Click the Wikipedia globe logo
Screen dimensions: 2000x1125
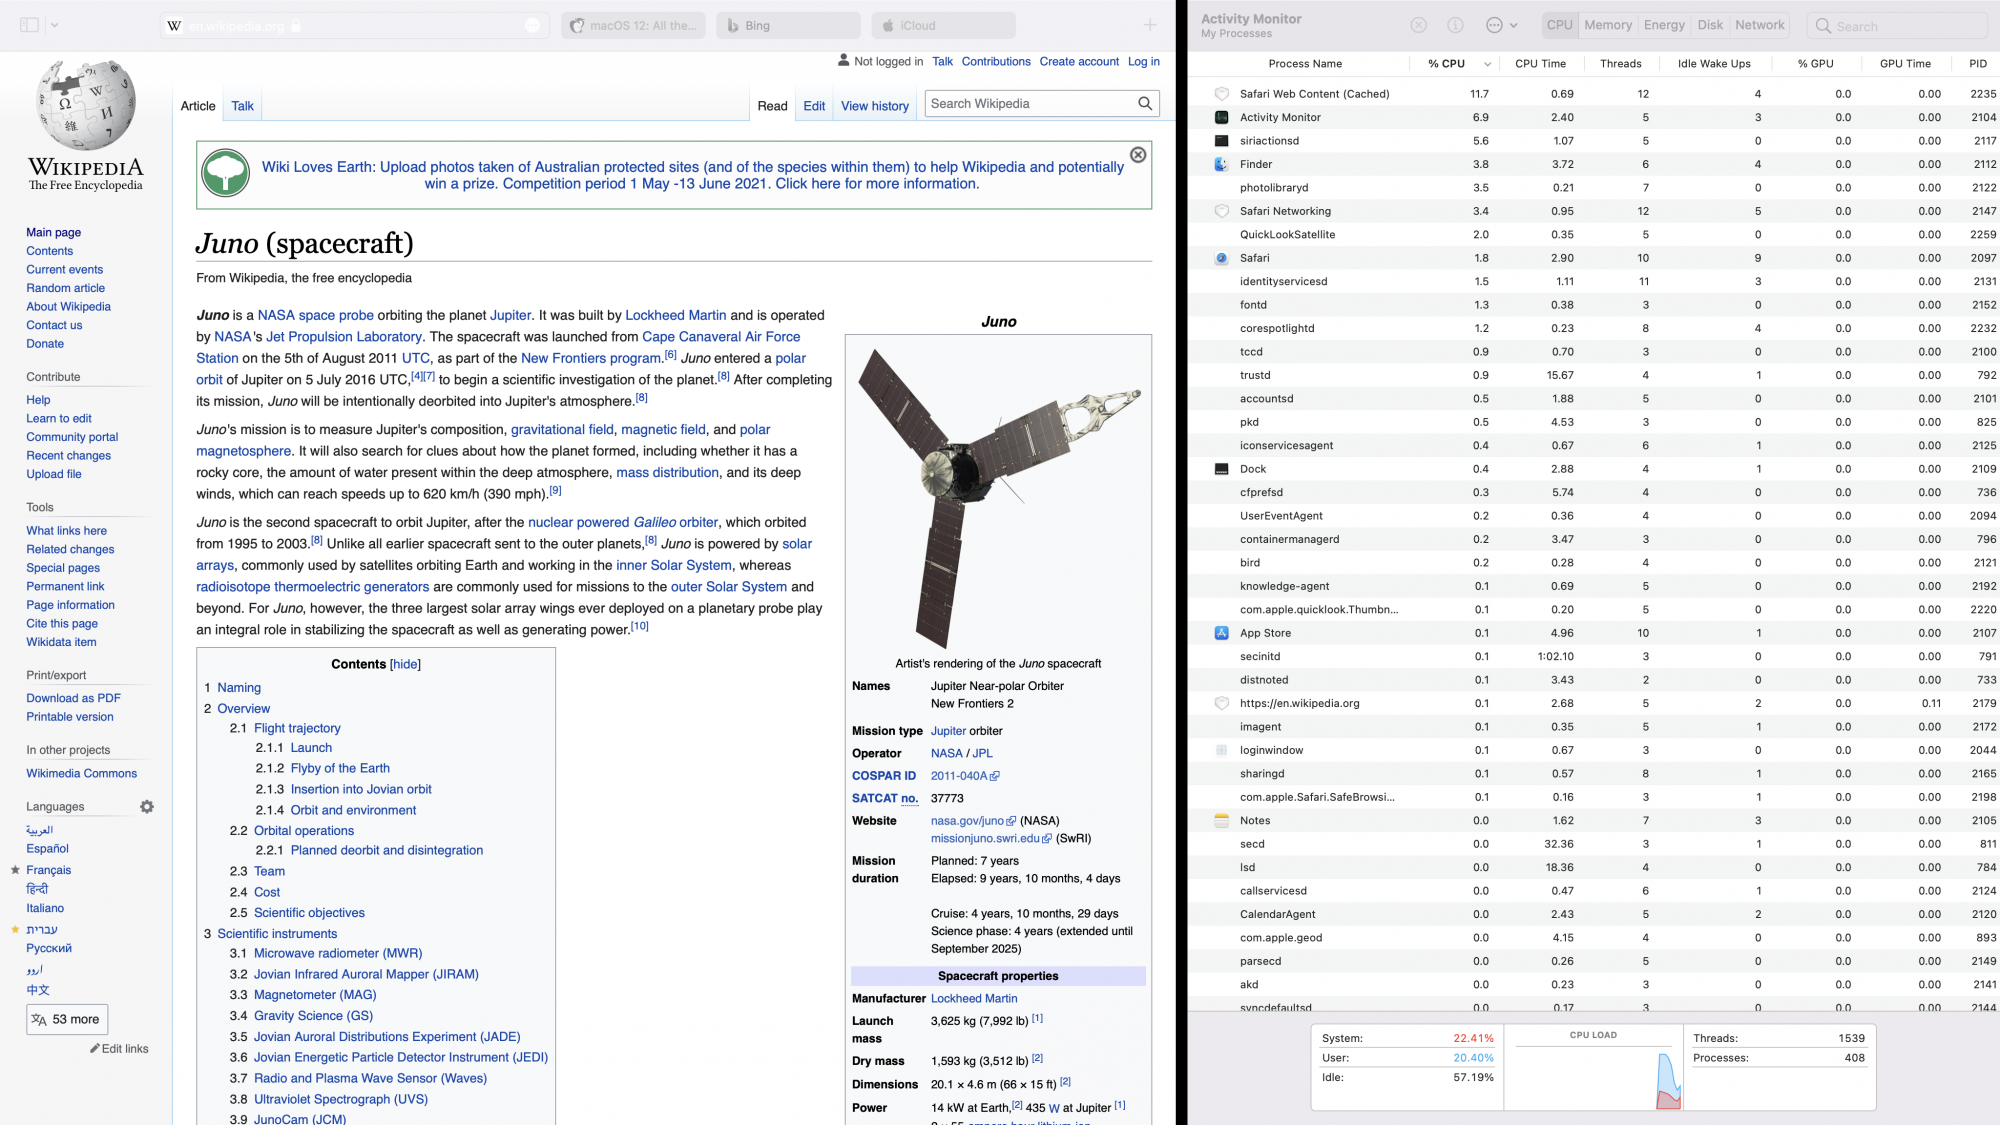85,105
